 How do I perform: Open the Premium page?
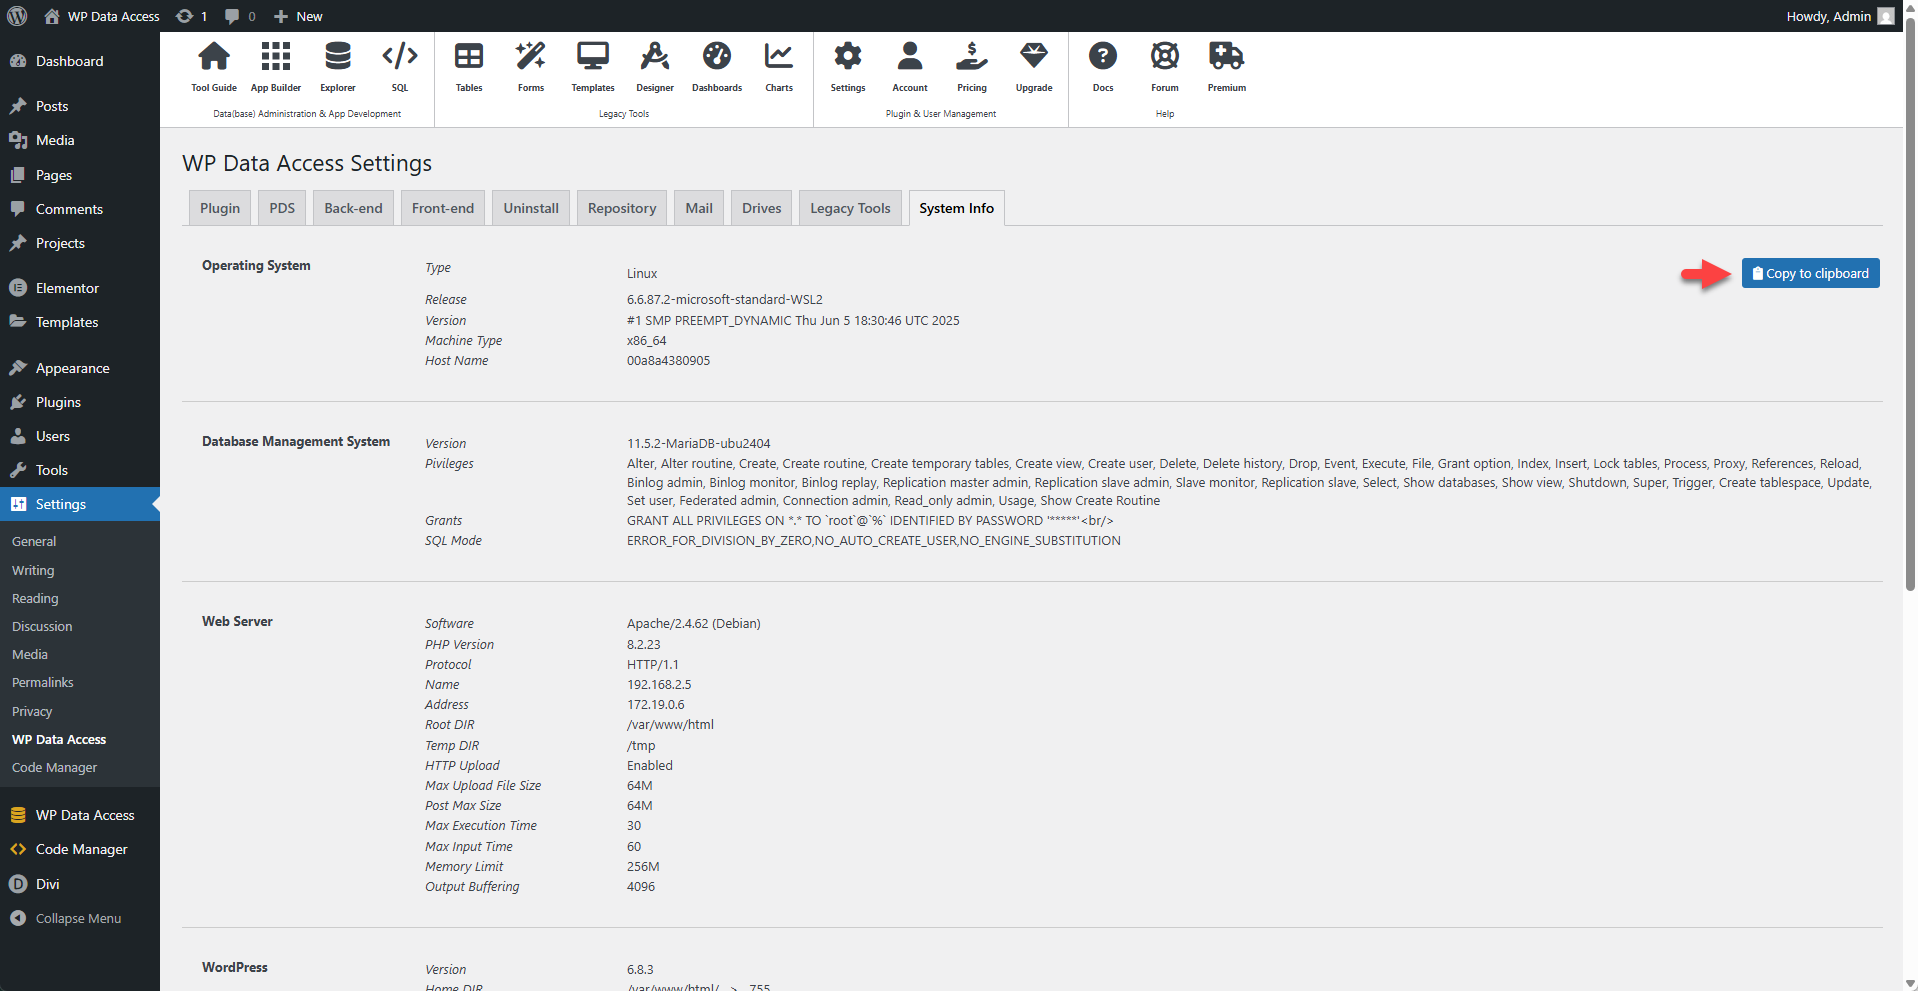point(1226,65)
